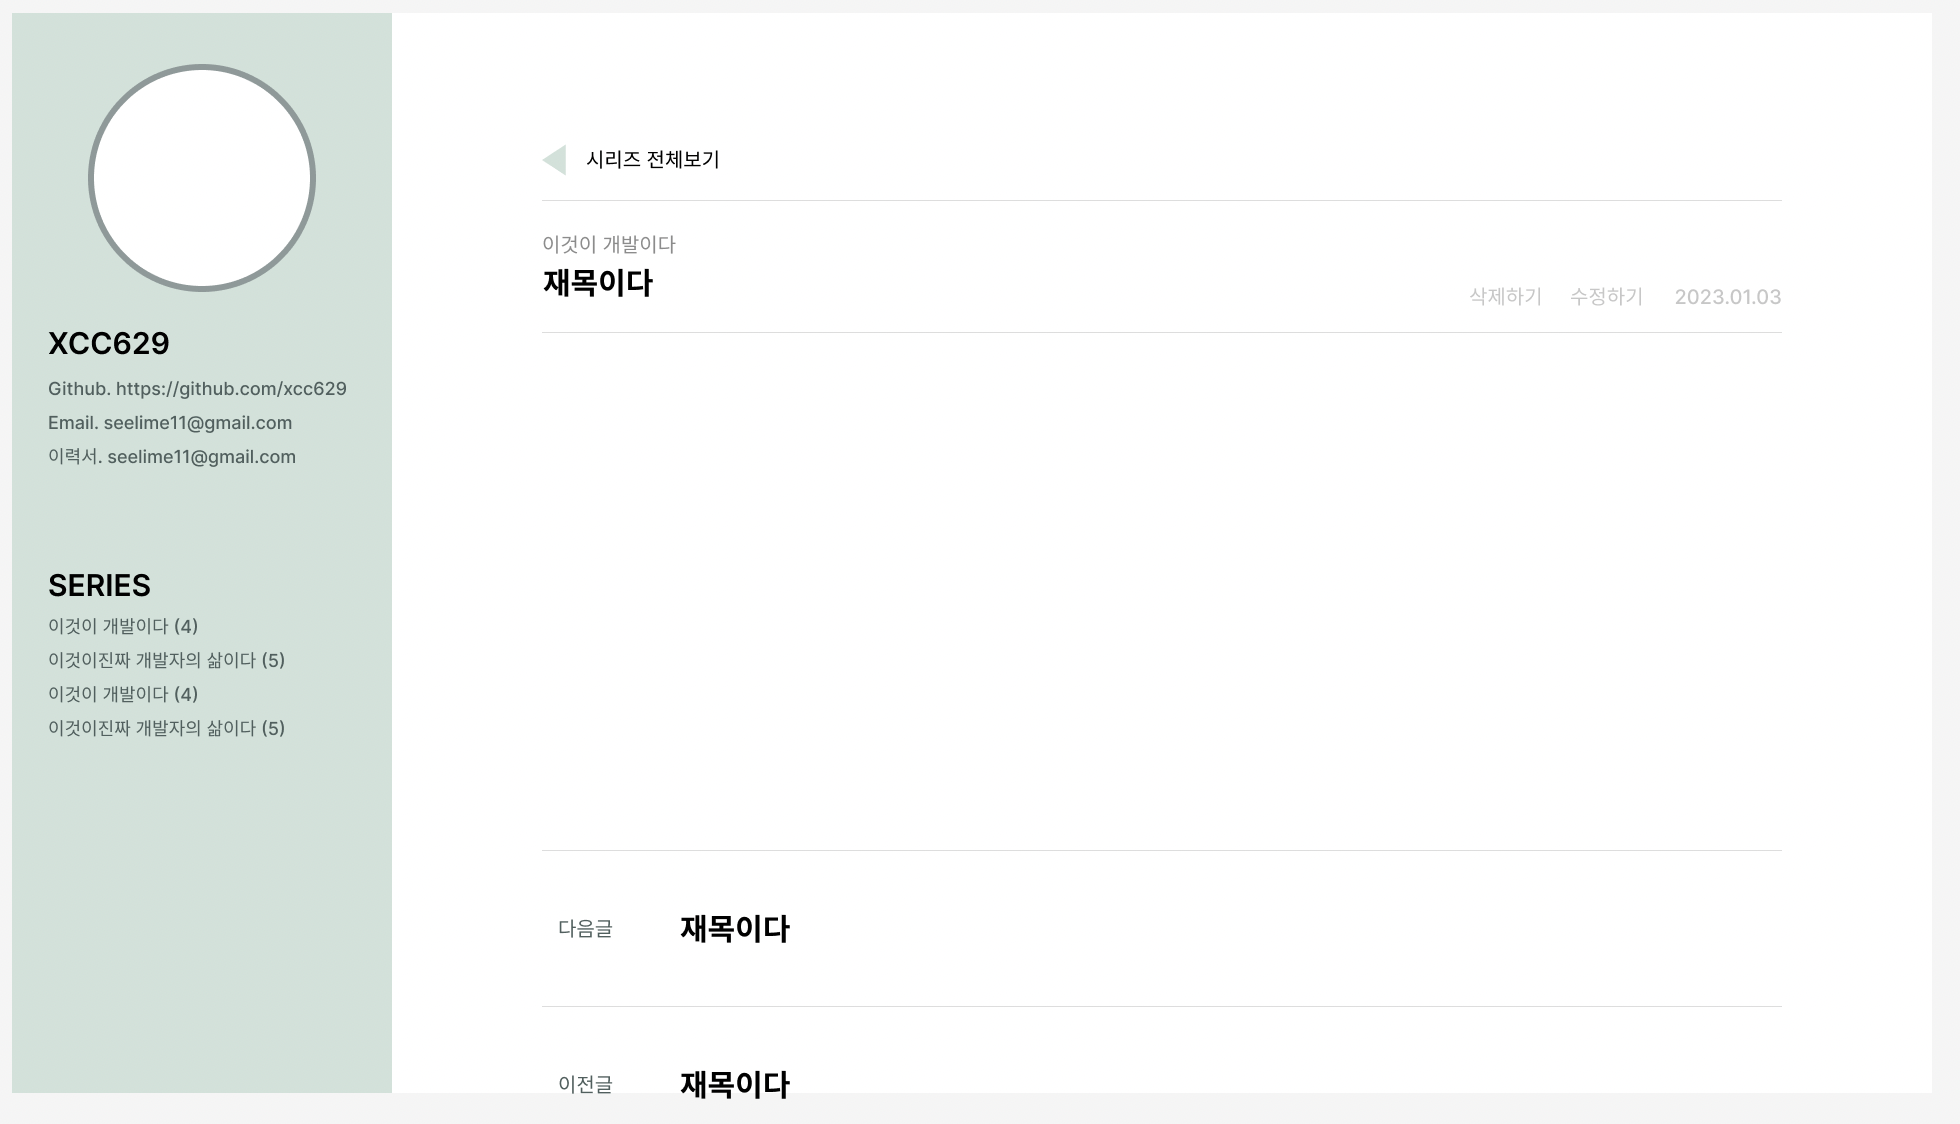Open the next post under 다음글

[734, 929]
